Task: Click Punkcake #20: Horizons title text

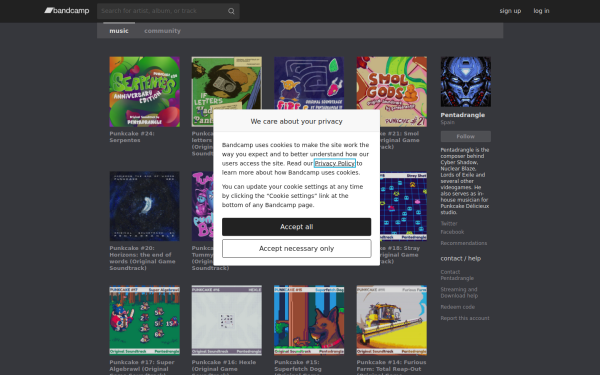Action: 142,258
